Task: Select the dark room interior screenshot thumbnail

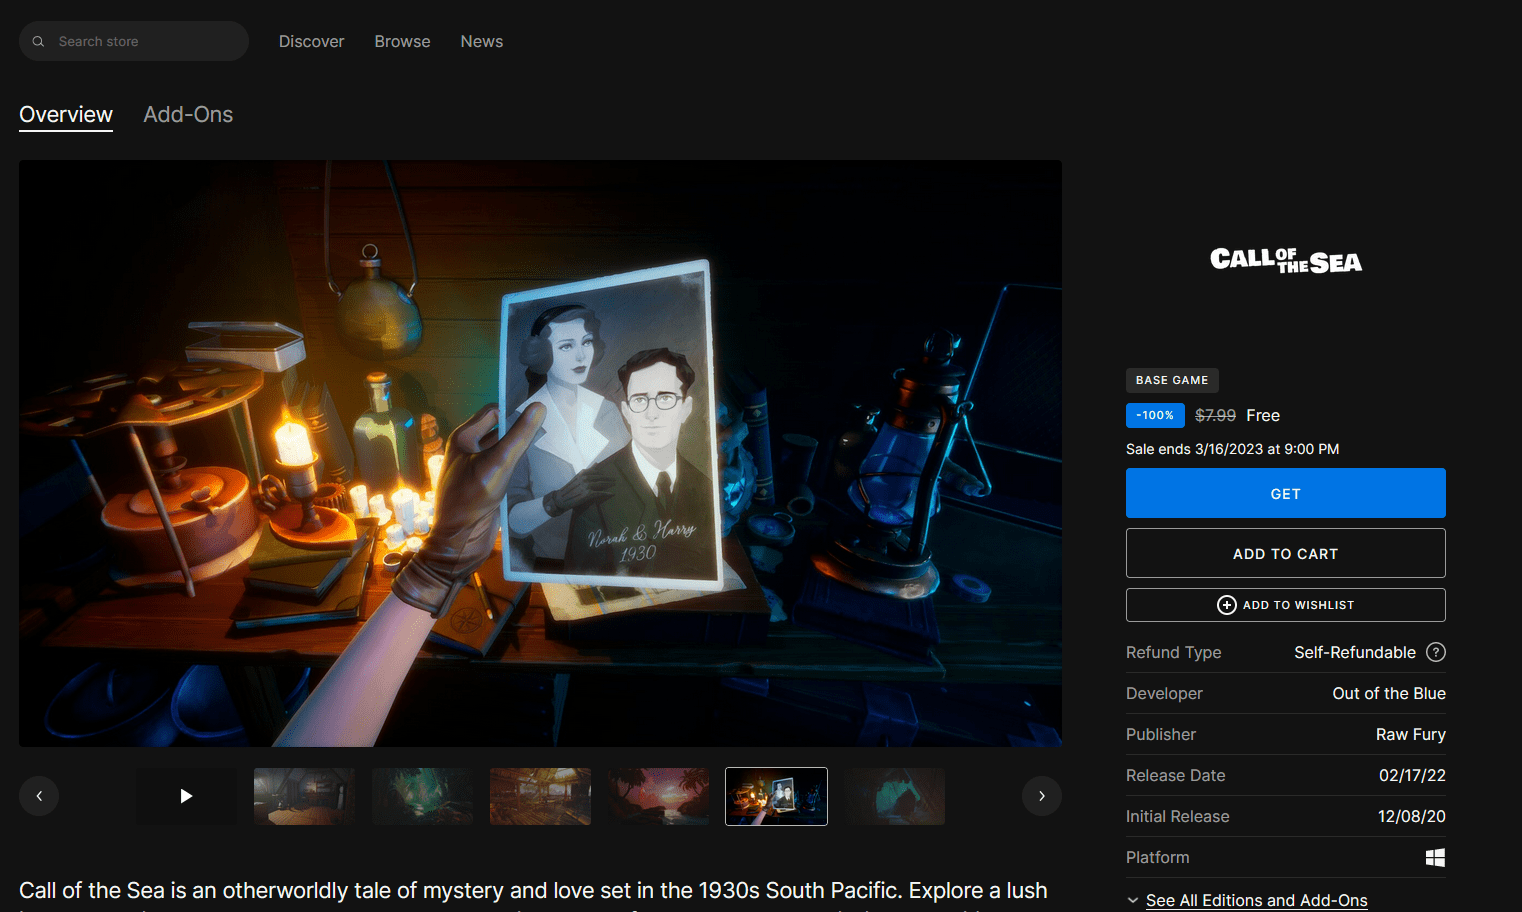Action: (304, 796)
